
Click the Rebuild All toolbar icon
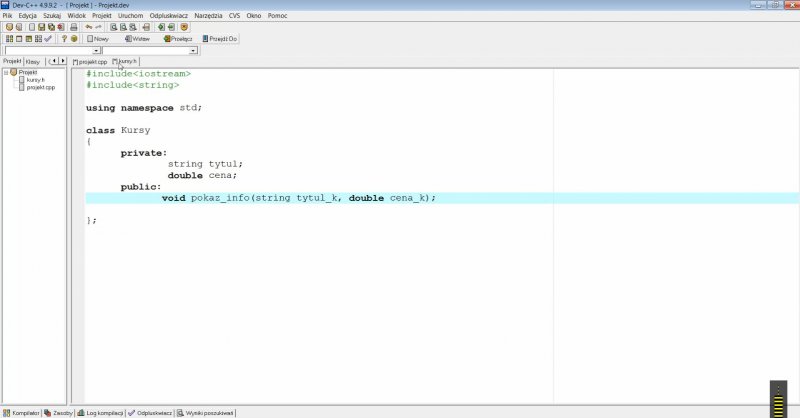point(38,39)
